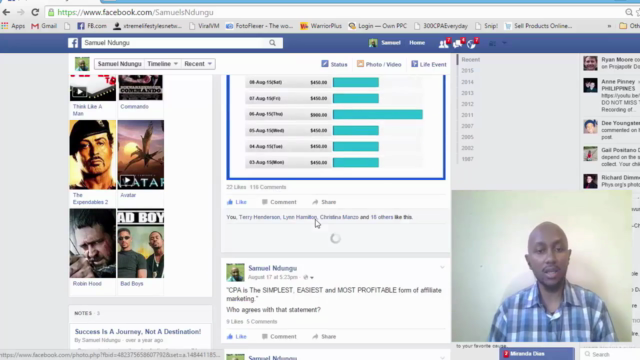640x360 pixels.
Task: Open the Gmail bookmark
Action: 44,26
